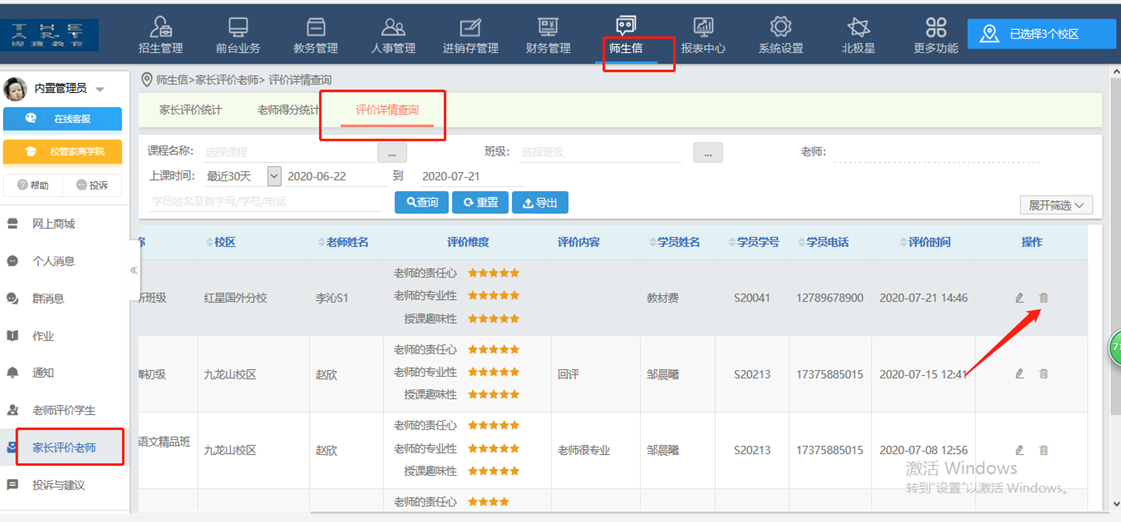The width and height of the screenshot is (1121, 522).
Task: Edit evaluation dated 2020-07-08 12:56
Action: 1019,450
